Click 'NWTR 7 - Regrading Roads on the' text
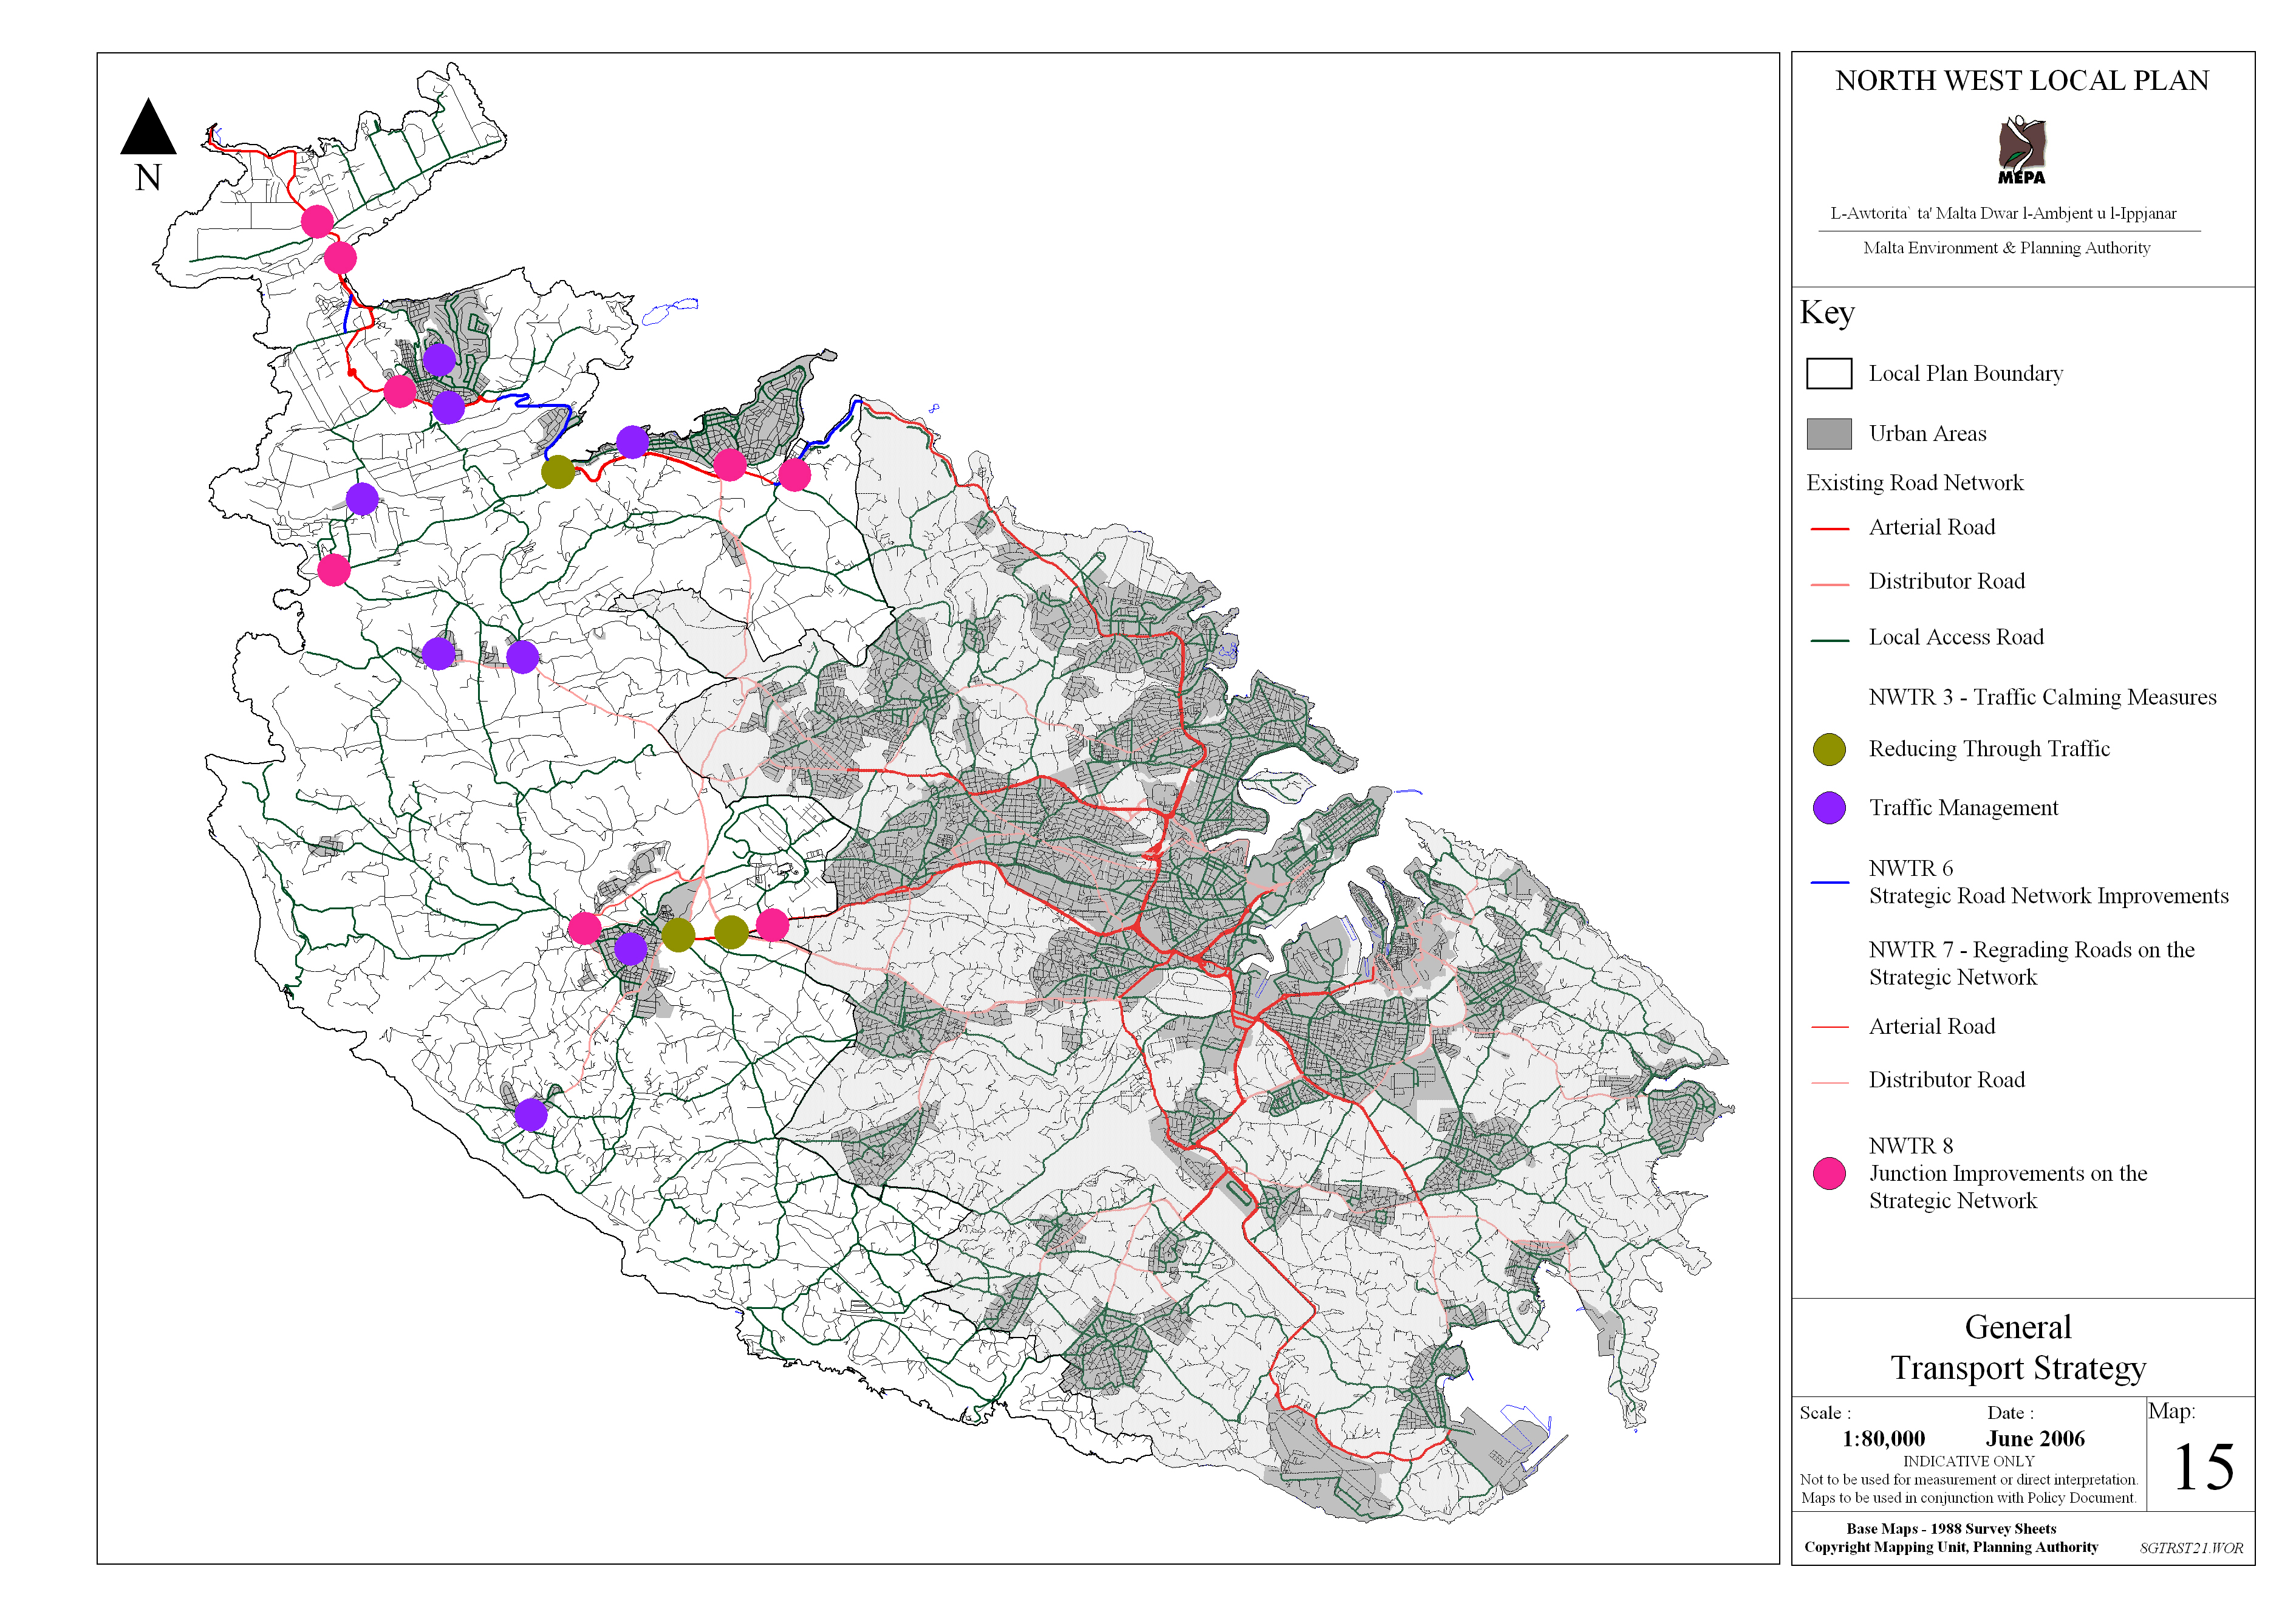 point(2031,950)
